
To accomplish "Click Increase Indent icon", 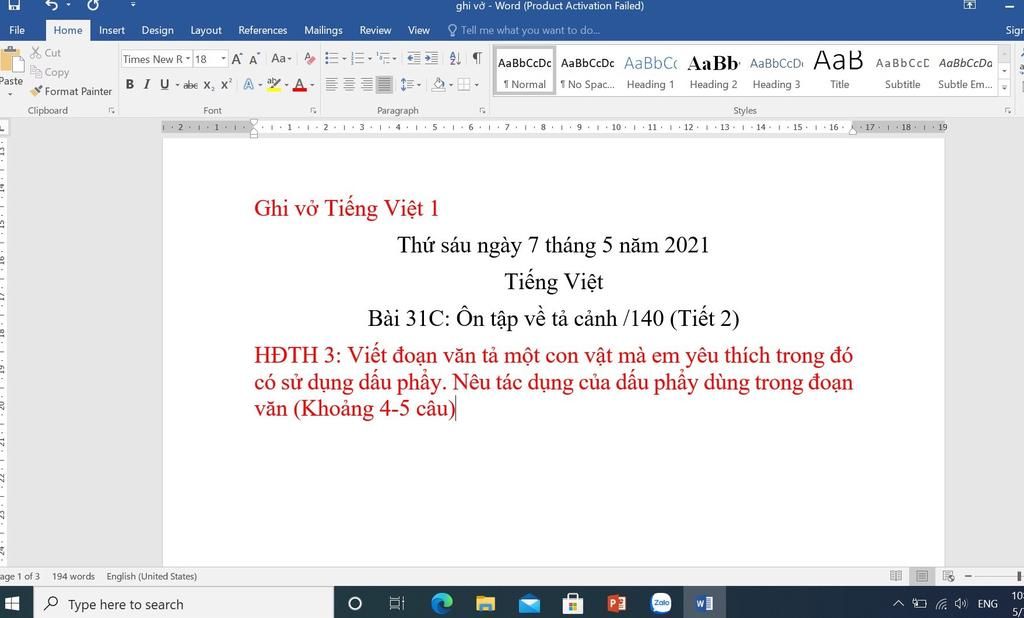I will tap(431, 58).
